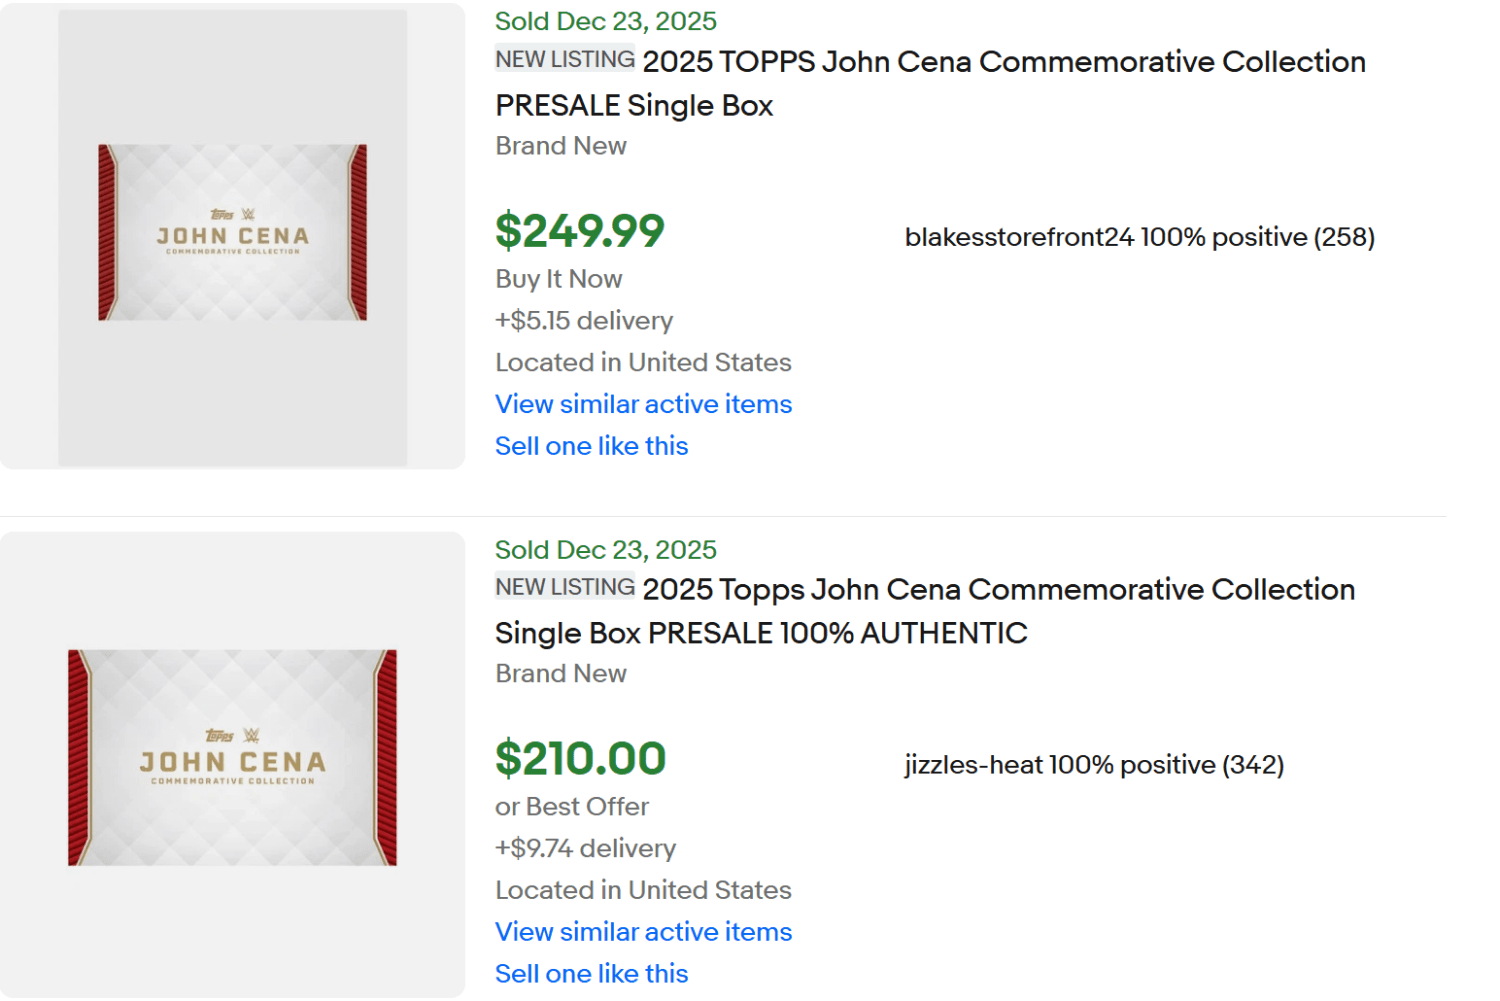1500x1001 pixels.
Task: Select Sell one like this on second listing
Action: coord(591,973)
